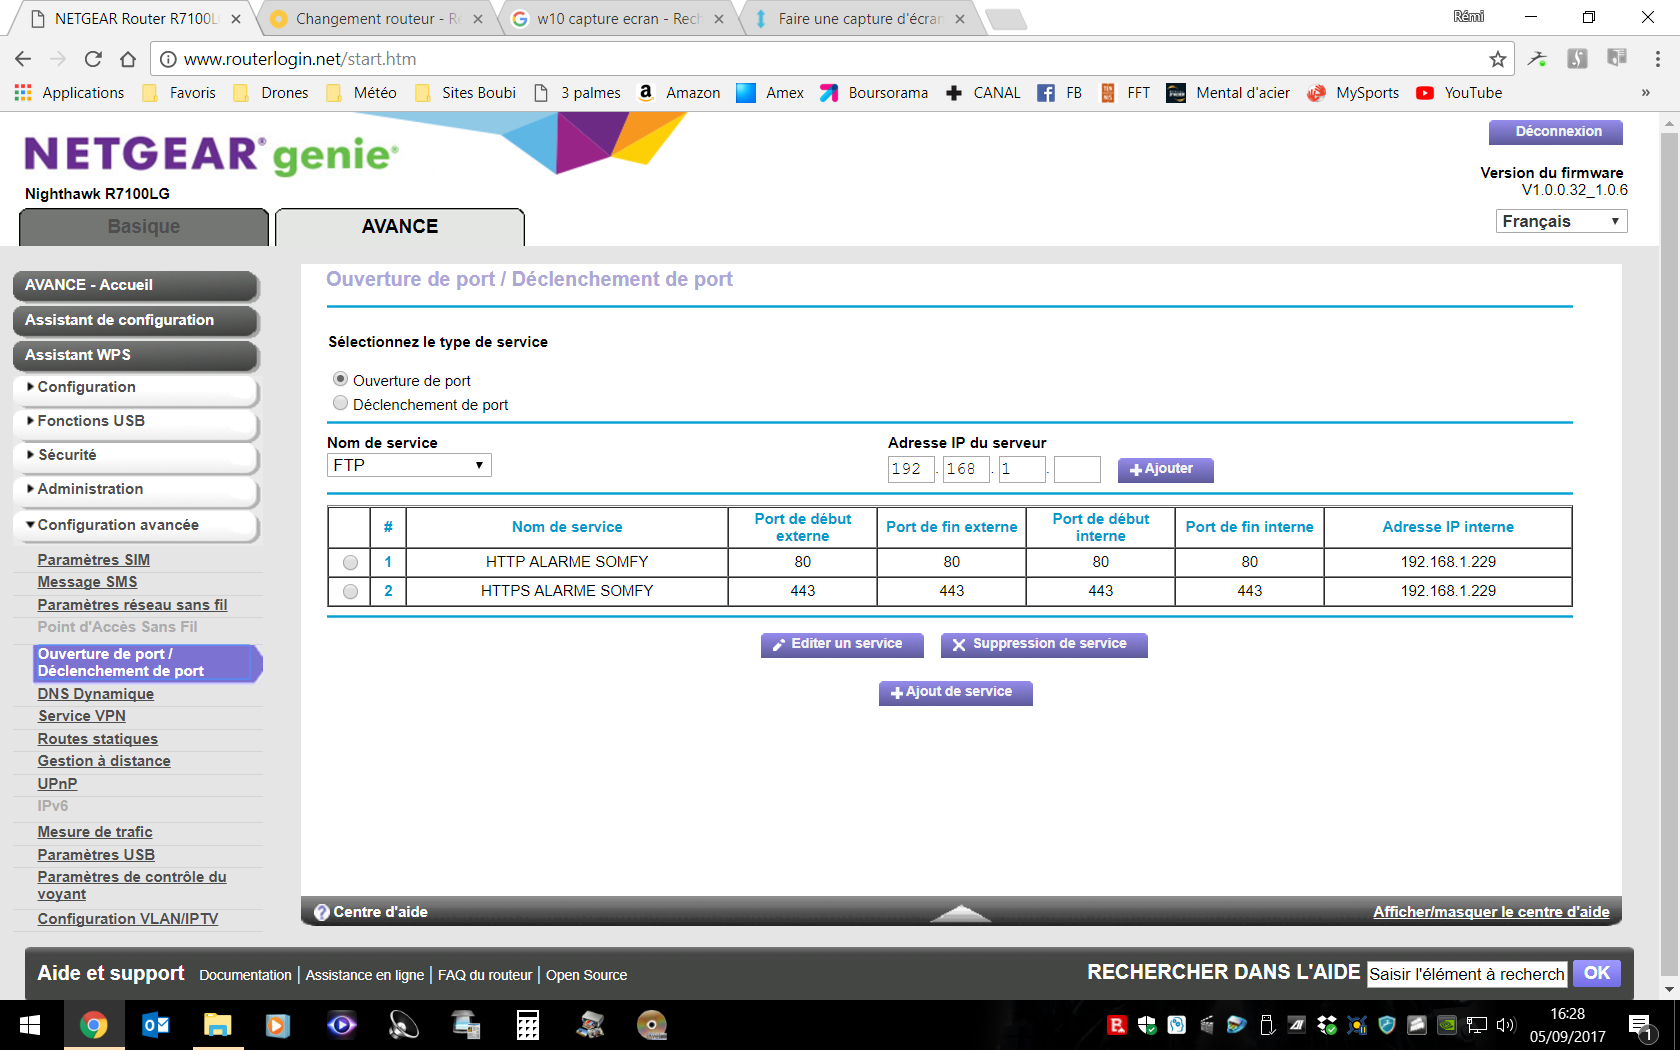Image resolution: width=1680 pixels, height=1050 pixels.
Task: Switch to the Basique tab
Action: 144,227
